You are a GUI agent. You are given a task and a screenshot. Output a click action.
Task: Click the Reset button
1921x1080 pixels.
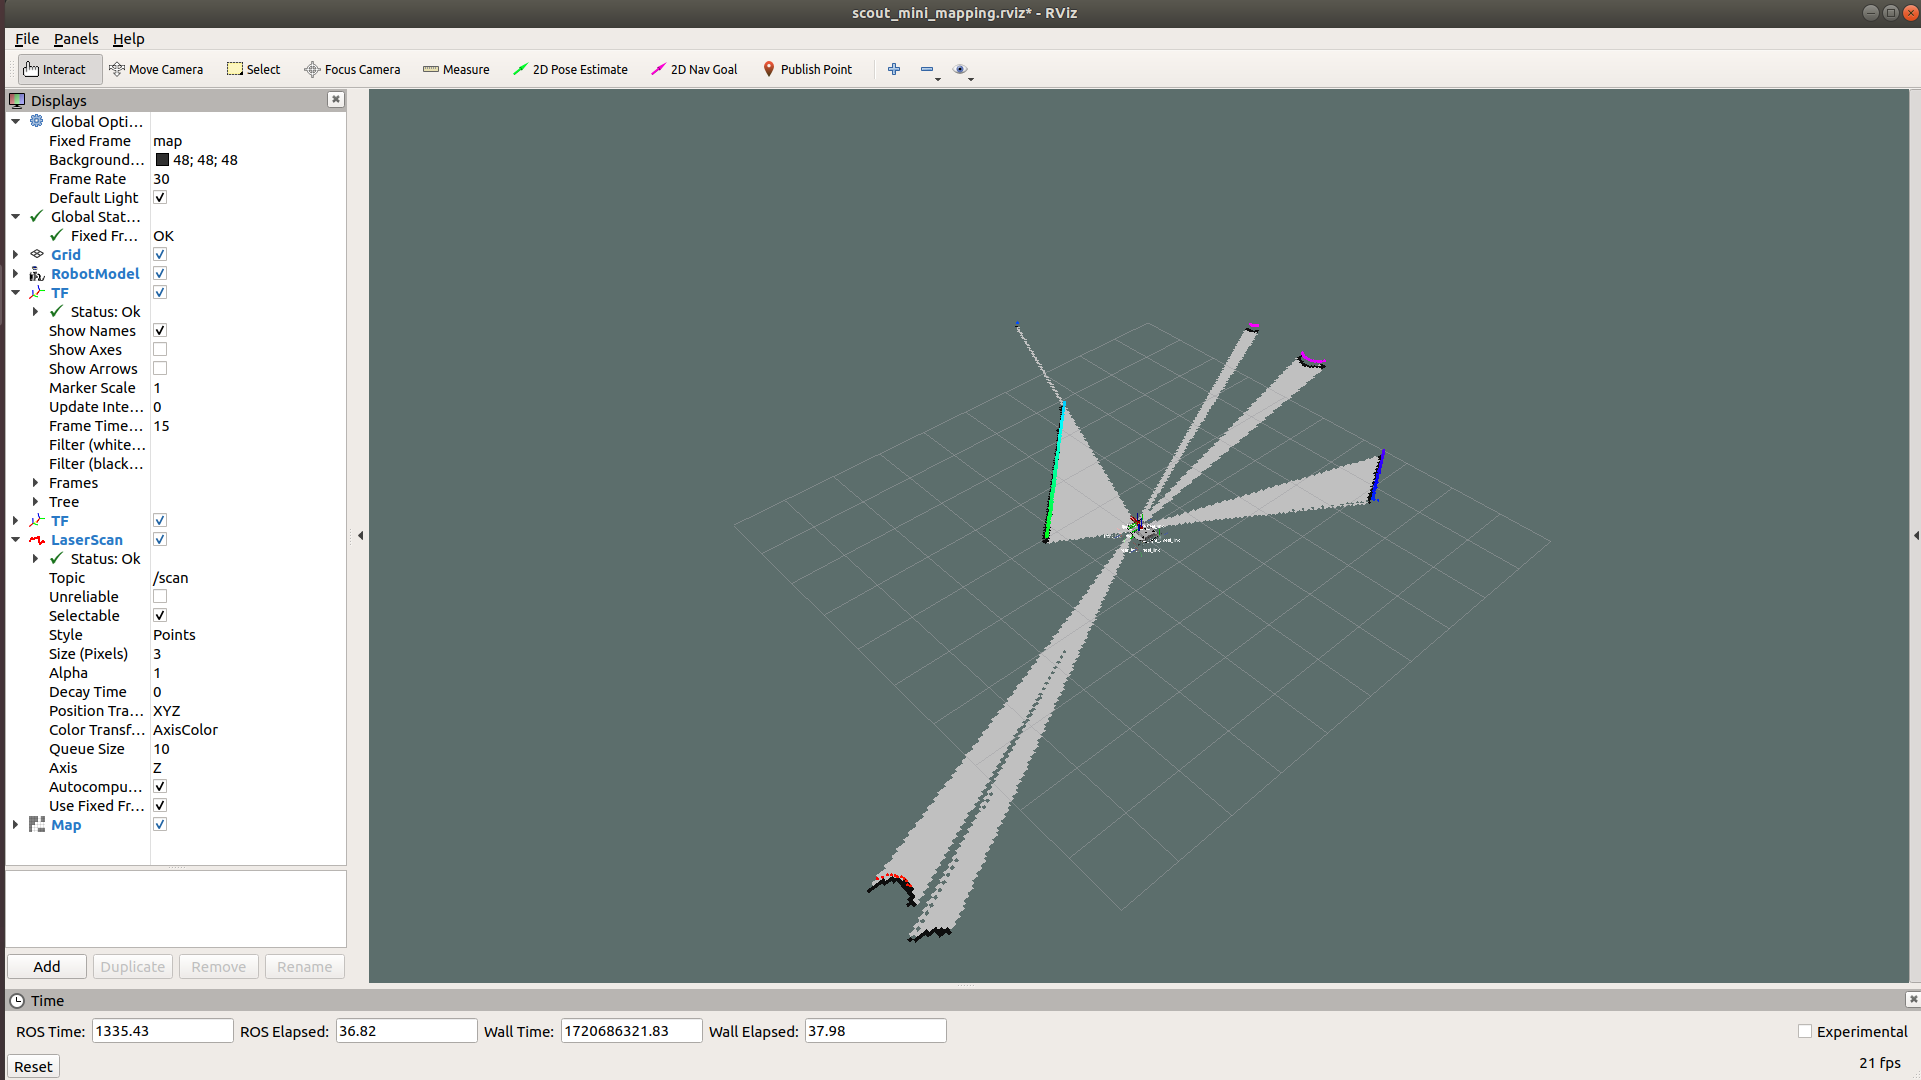[33, 1066]
